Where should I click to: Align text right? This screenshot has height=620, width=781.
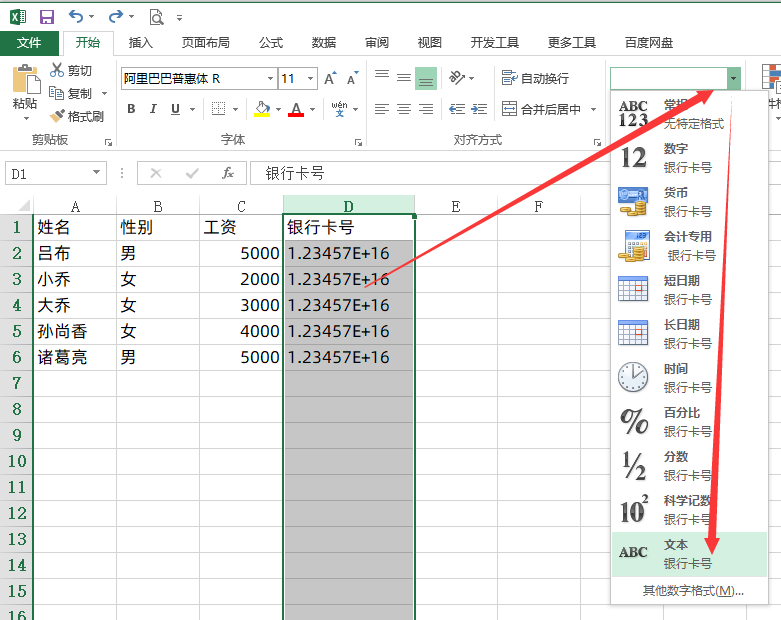426,109
